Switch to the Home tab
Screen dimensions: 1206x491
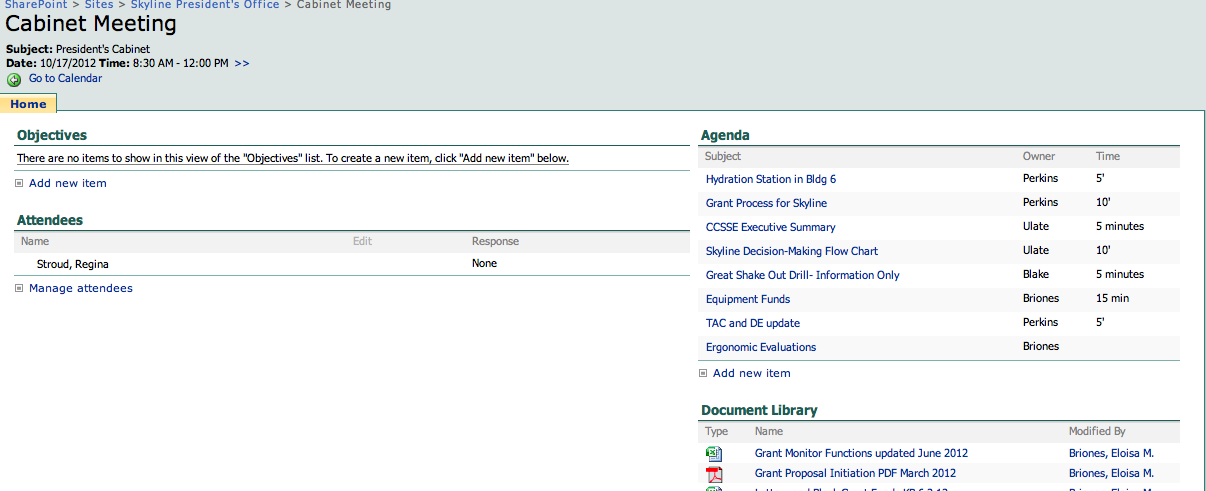click(x=28, y=104)
